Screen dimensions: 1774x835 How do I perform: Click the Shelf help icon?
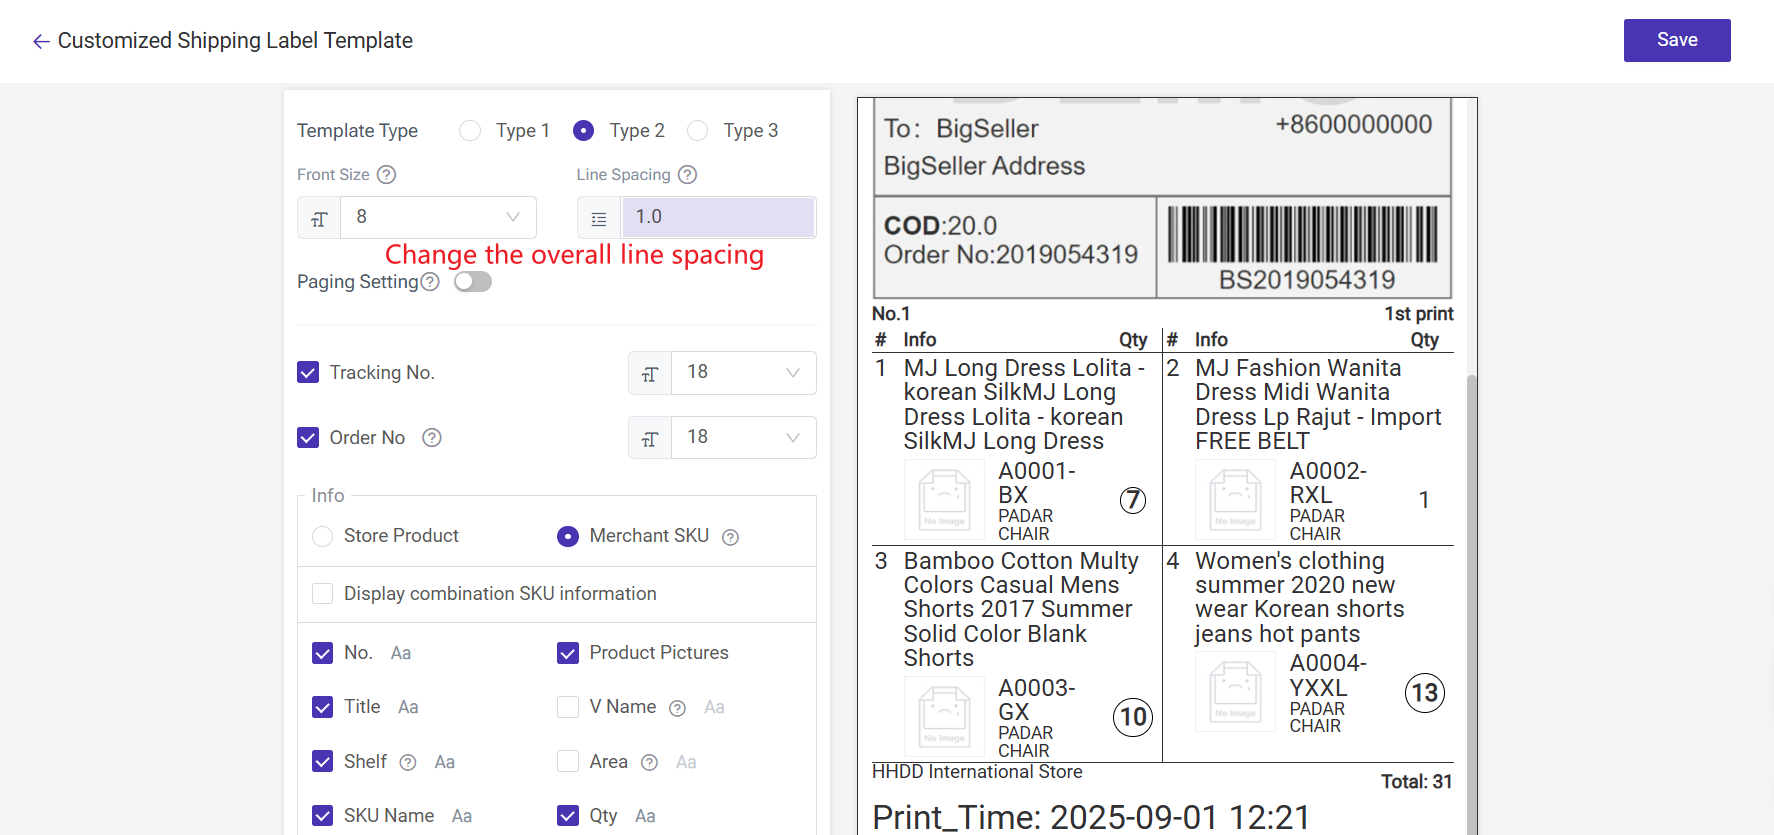408,763
